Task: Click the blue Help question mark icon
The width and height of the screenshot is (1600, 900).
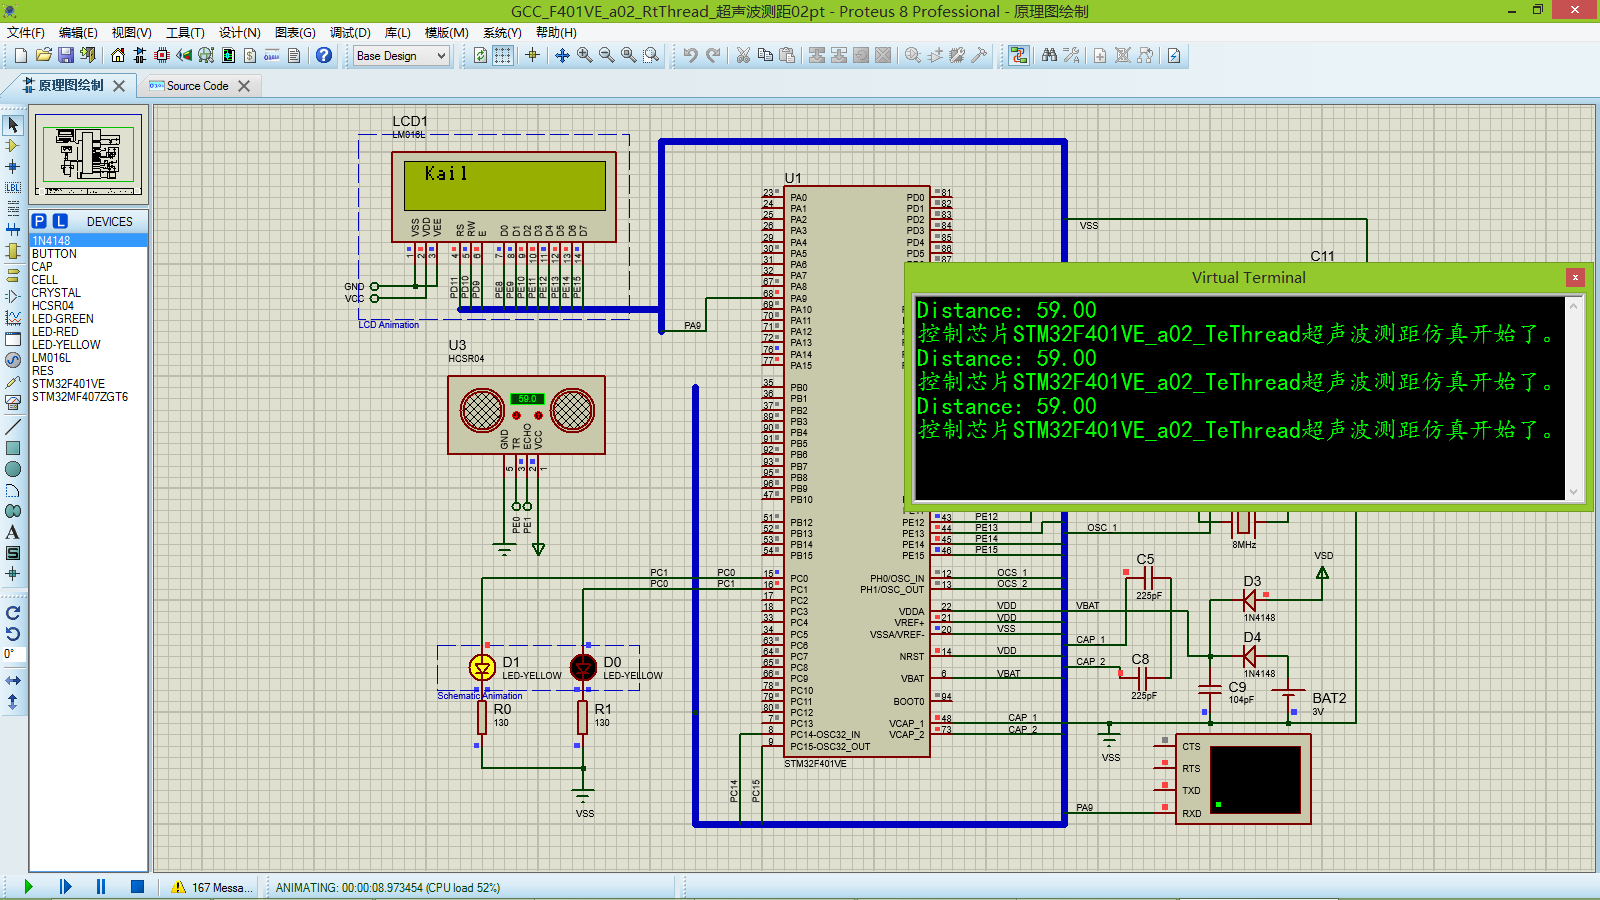Action: point(324,55)
